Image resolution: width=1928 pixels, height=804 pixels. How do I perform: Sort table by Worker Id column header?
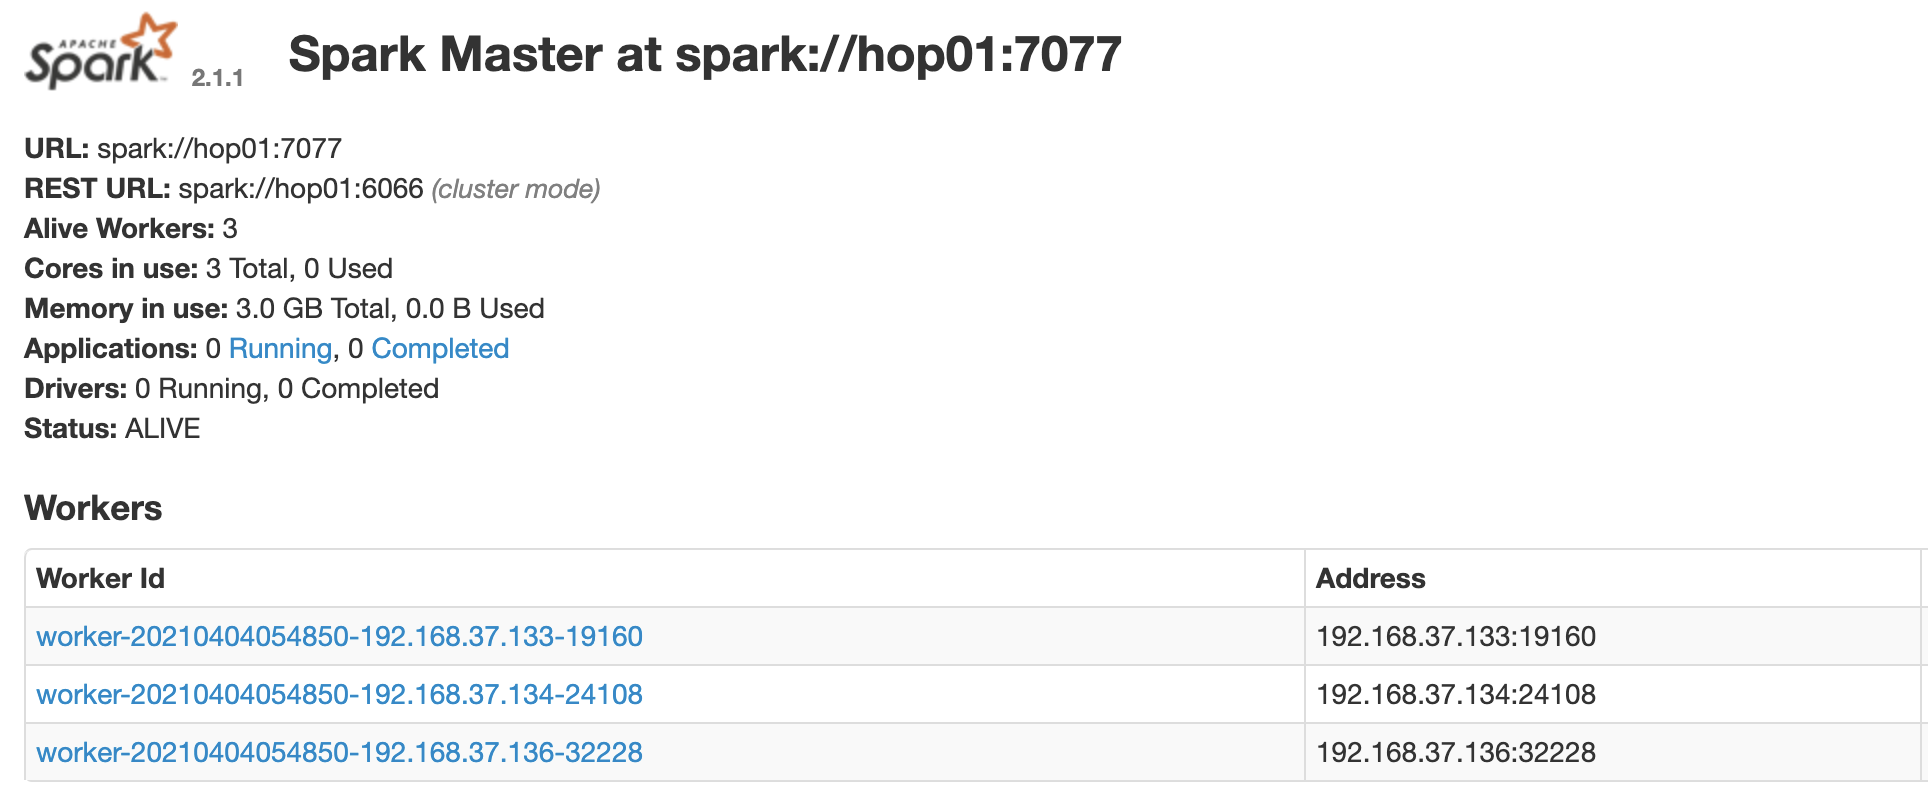(101, 579)
